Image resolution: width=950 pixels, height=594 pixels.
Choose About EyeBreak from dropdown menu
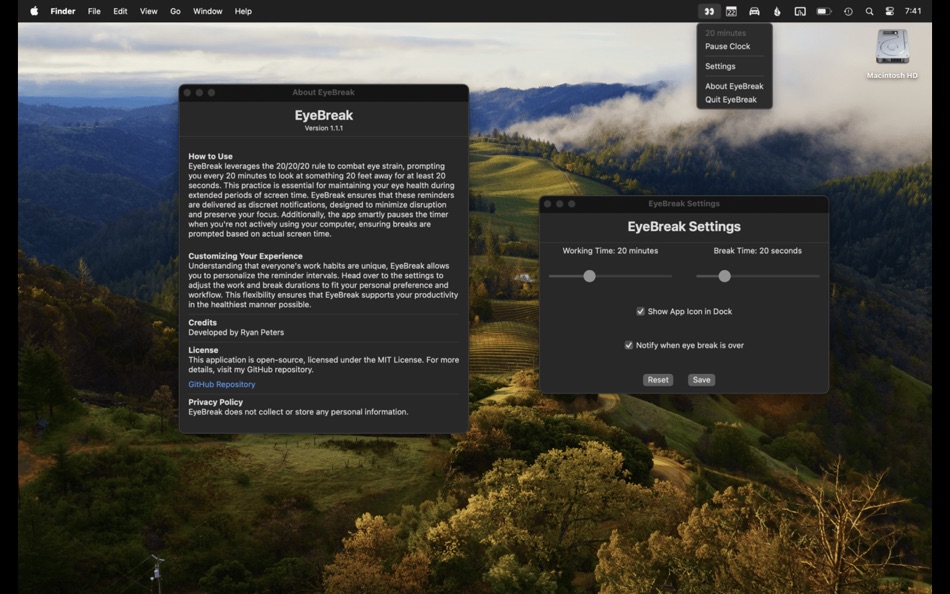[734, 86]
